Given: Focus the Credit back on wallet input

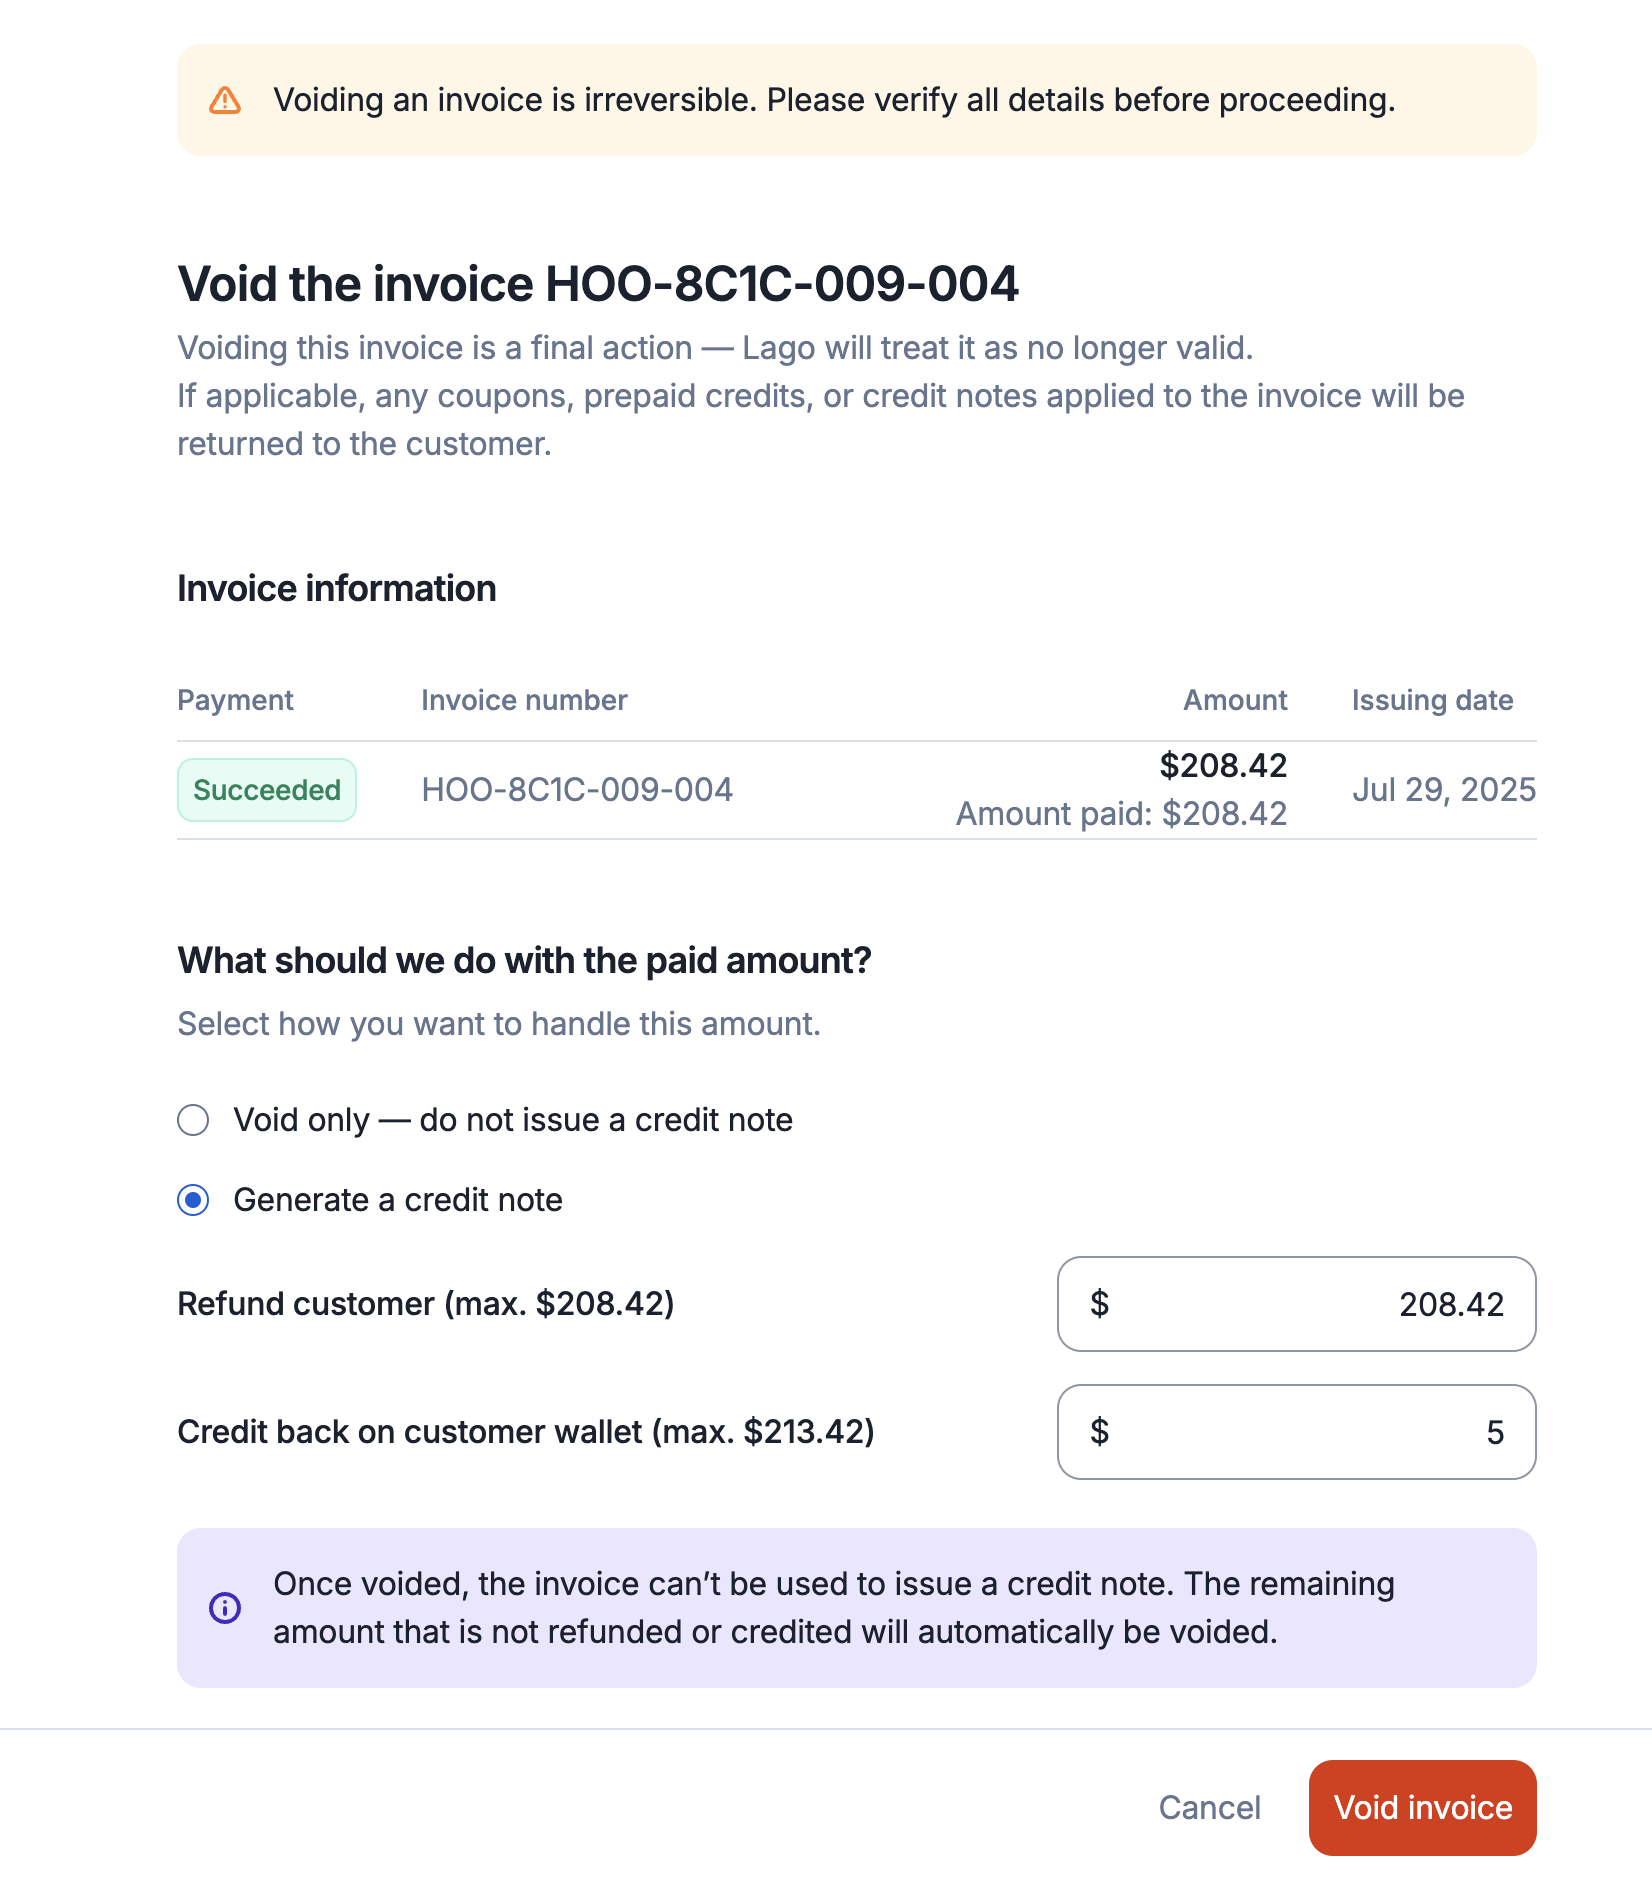Looking at the screenshot, I should 1296,1432.
